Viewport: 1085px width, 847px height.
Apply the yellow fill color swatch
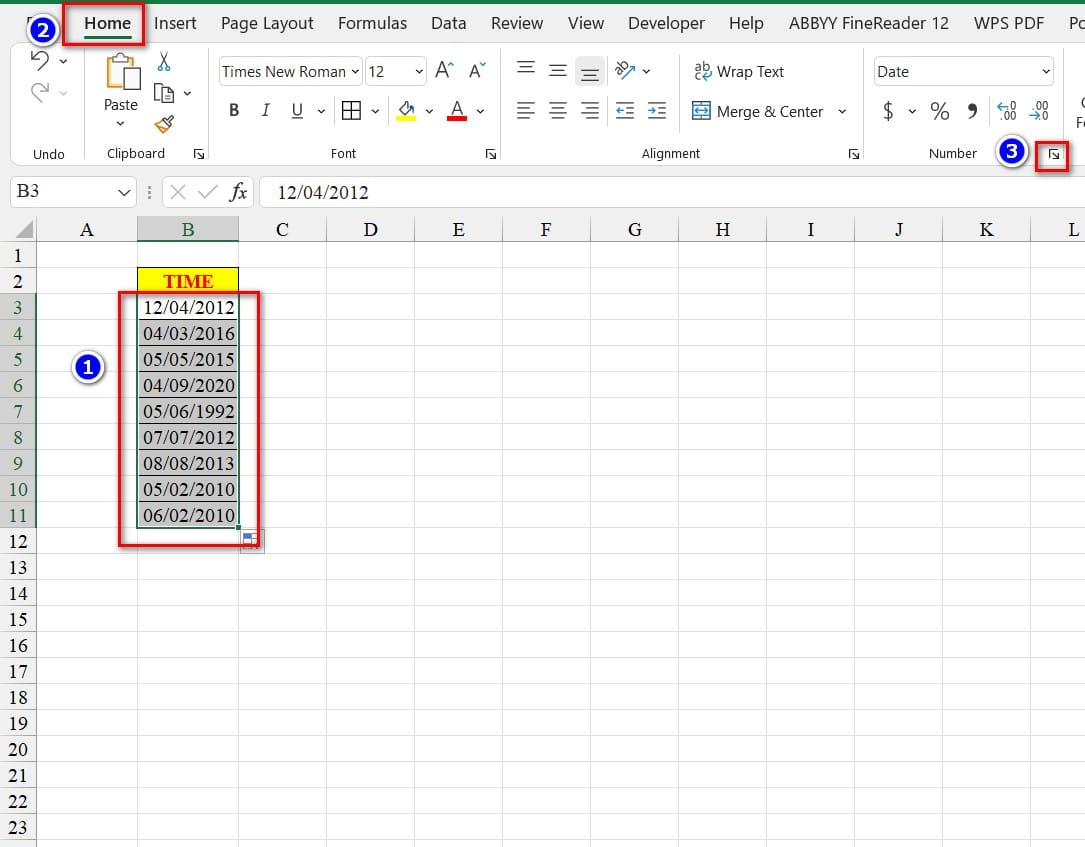pyautogui.click(x=406, y=111)
